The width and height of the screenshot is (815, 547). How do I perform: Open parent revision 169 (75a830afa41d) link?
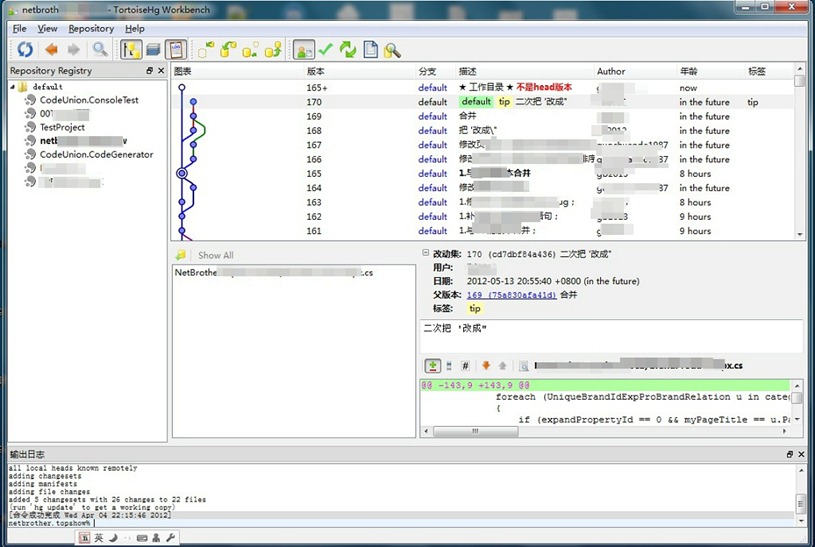point(511,295)
